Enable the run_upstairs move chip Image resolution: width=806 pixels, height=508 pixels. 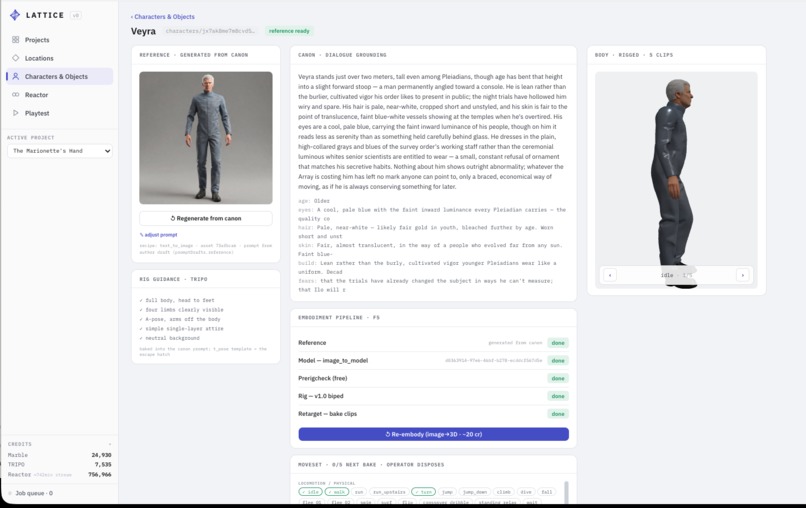click(x=389, y=492)
